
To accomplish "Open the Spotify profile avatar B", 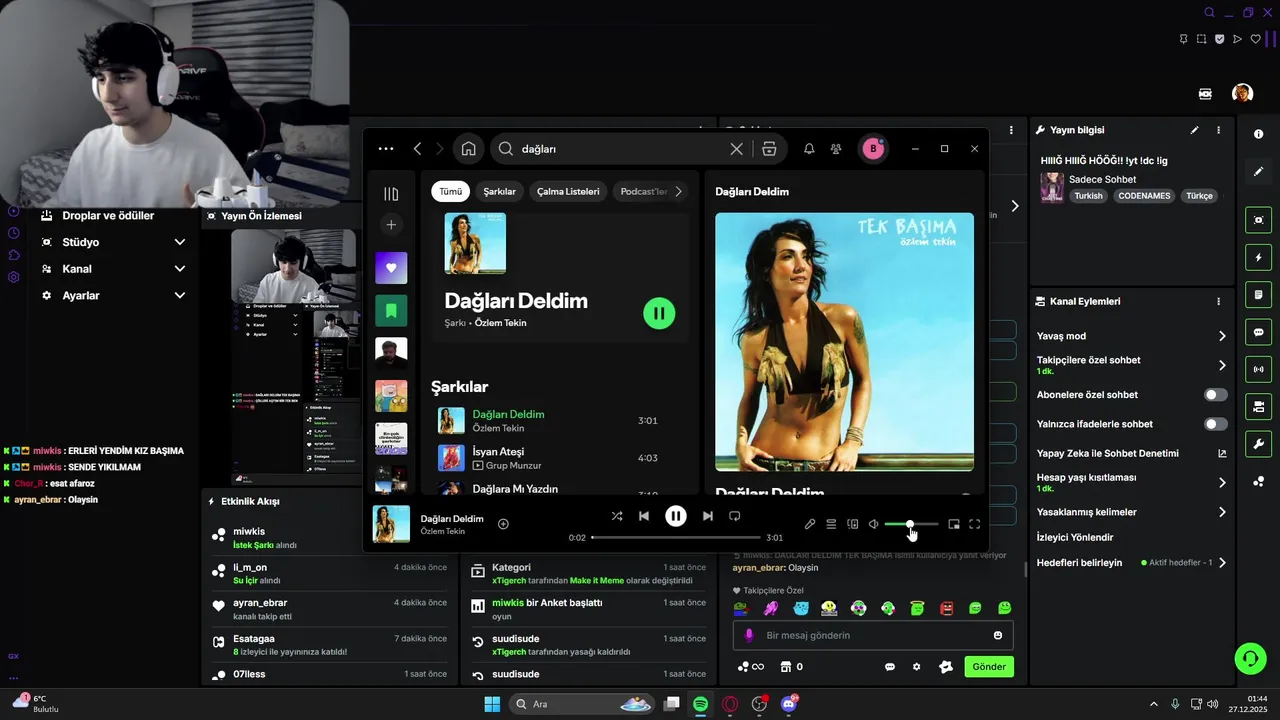I will point(873,149).
